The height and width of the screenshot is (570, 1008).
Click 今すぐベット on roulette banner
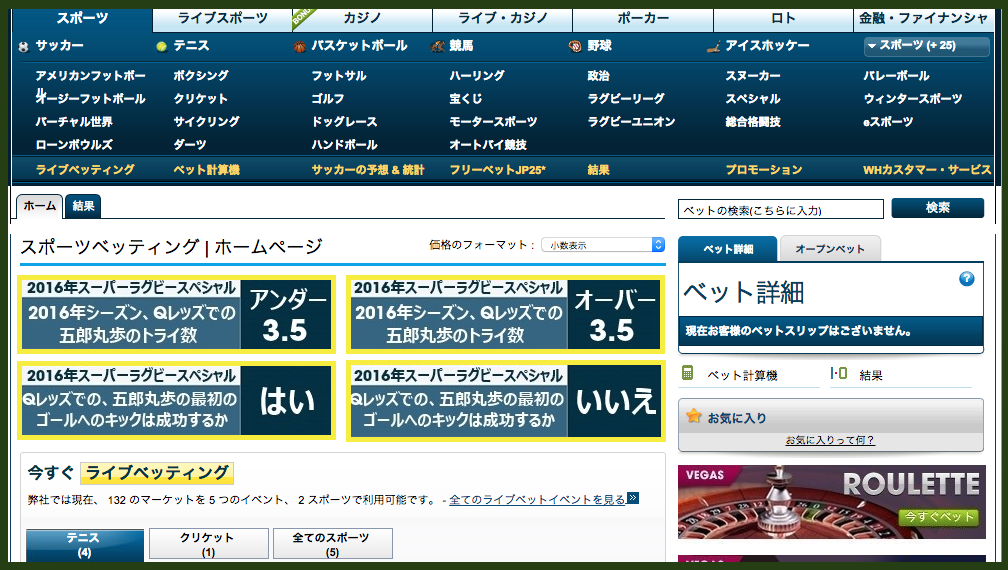tap(939, 517)
